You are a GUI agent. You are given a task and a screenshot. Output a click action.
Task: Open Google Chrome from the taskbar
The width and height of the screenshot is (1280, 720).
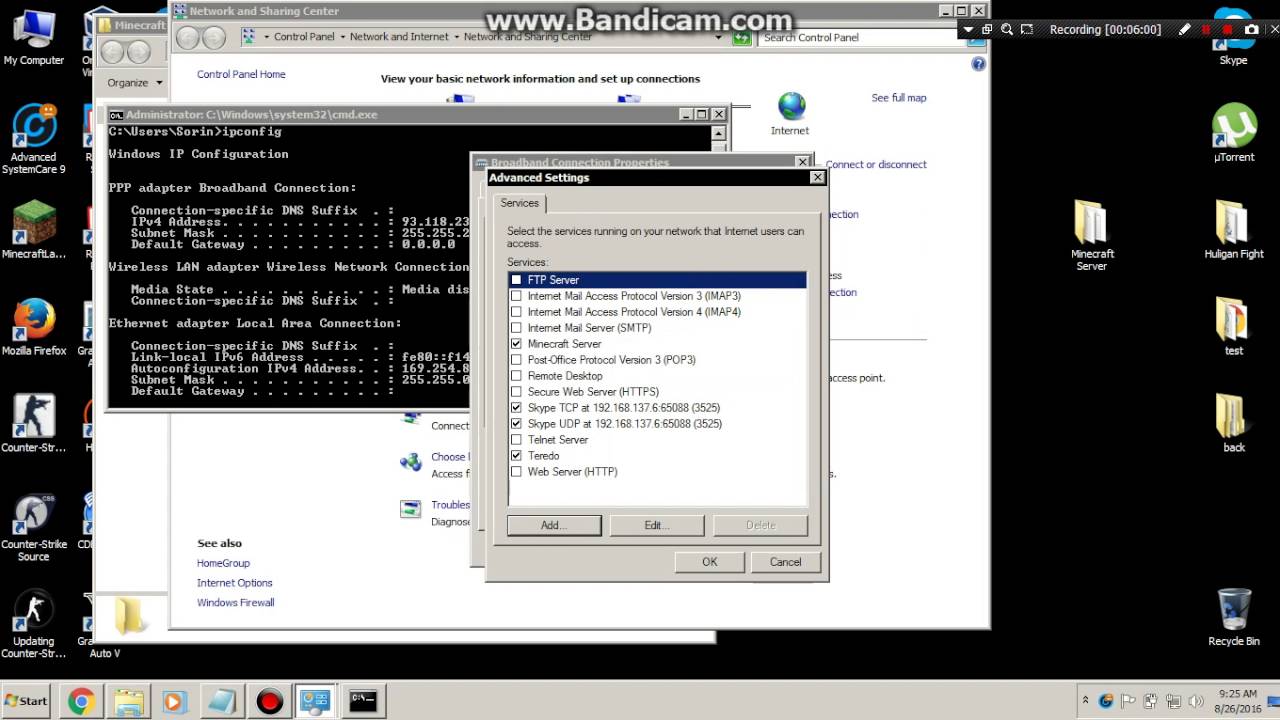click(81, 702)
